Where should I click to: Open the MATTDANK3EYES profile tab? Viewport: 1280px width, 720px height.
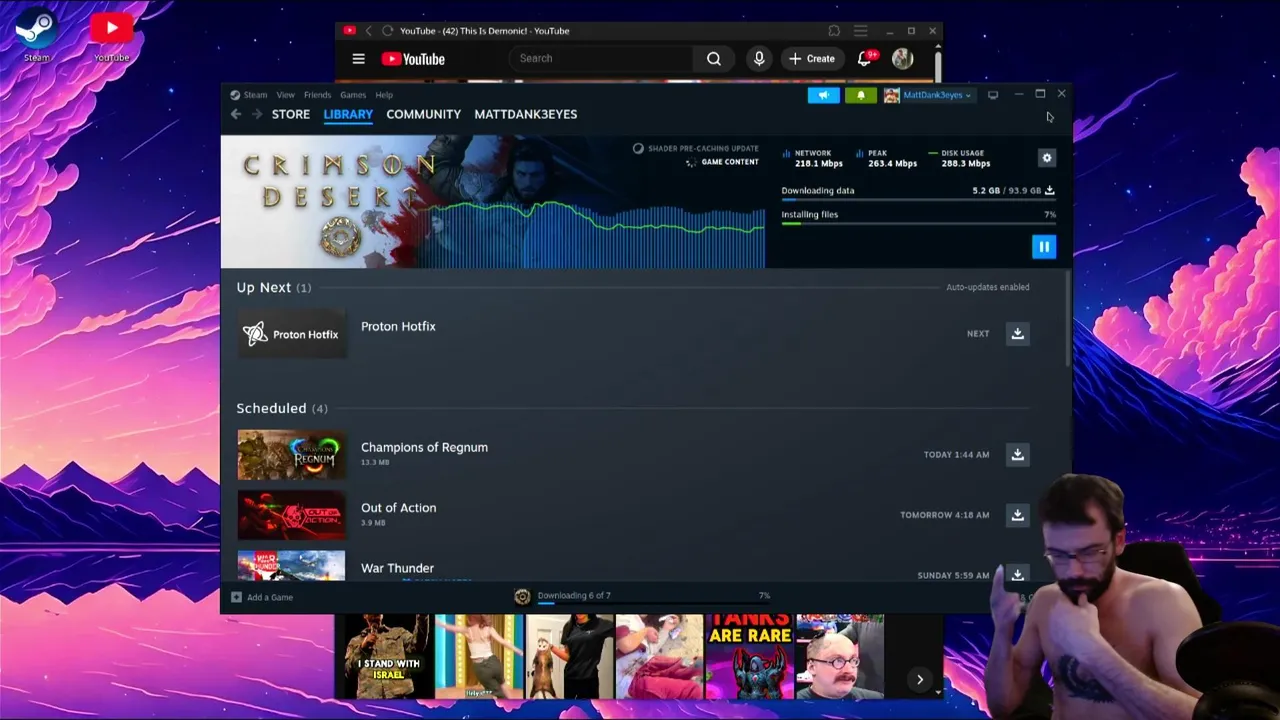(525, 114)
